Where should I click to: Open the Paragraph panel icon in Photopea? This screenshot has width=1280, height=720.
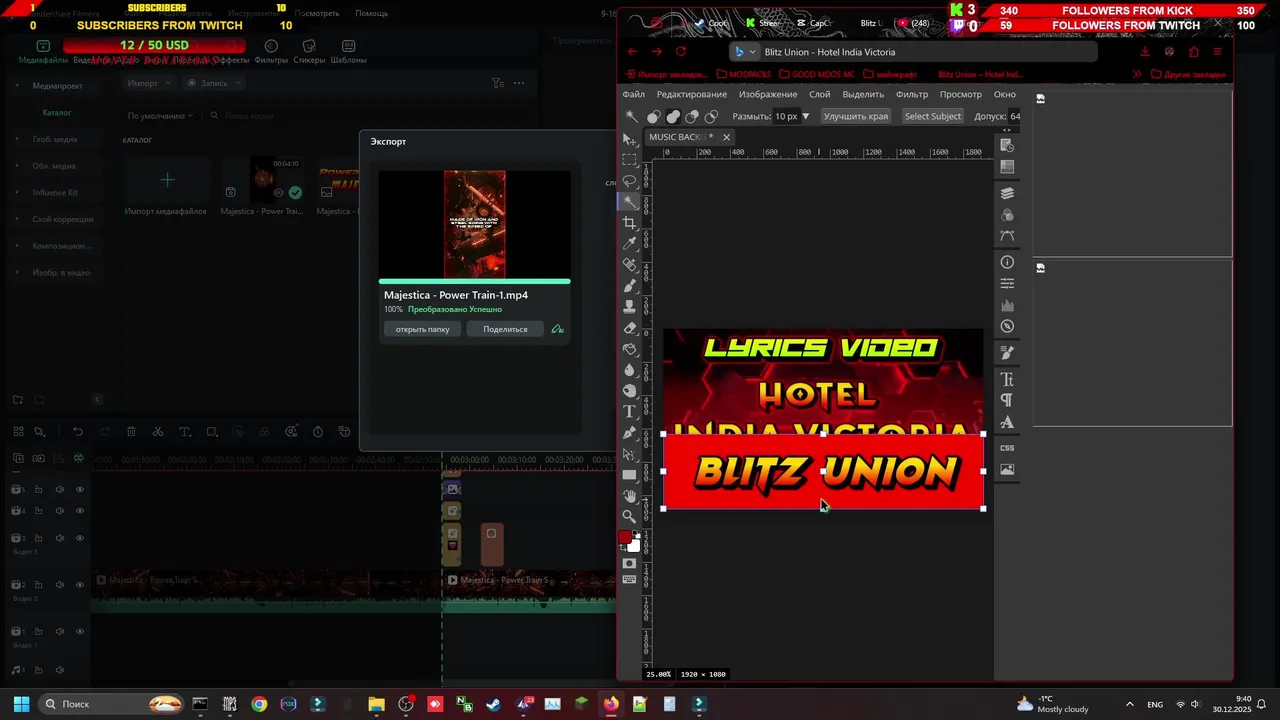click(x=1007, y=400)
